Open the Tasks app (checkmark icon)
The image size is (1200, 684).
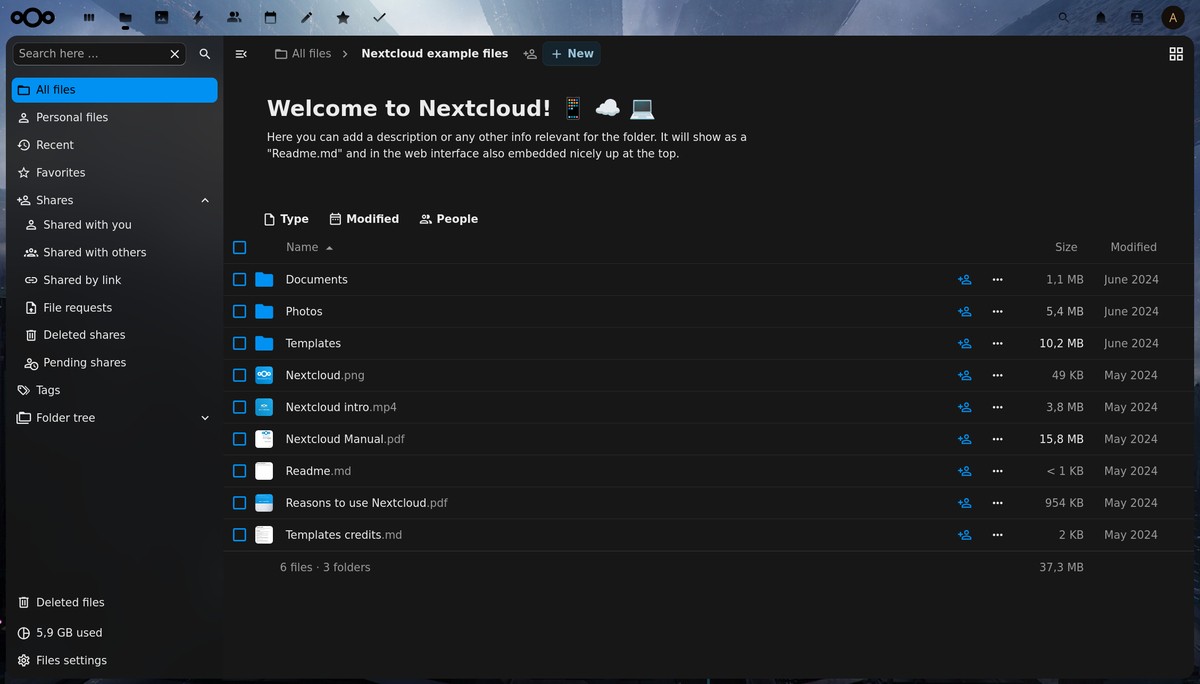(x=378, y=17)
